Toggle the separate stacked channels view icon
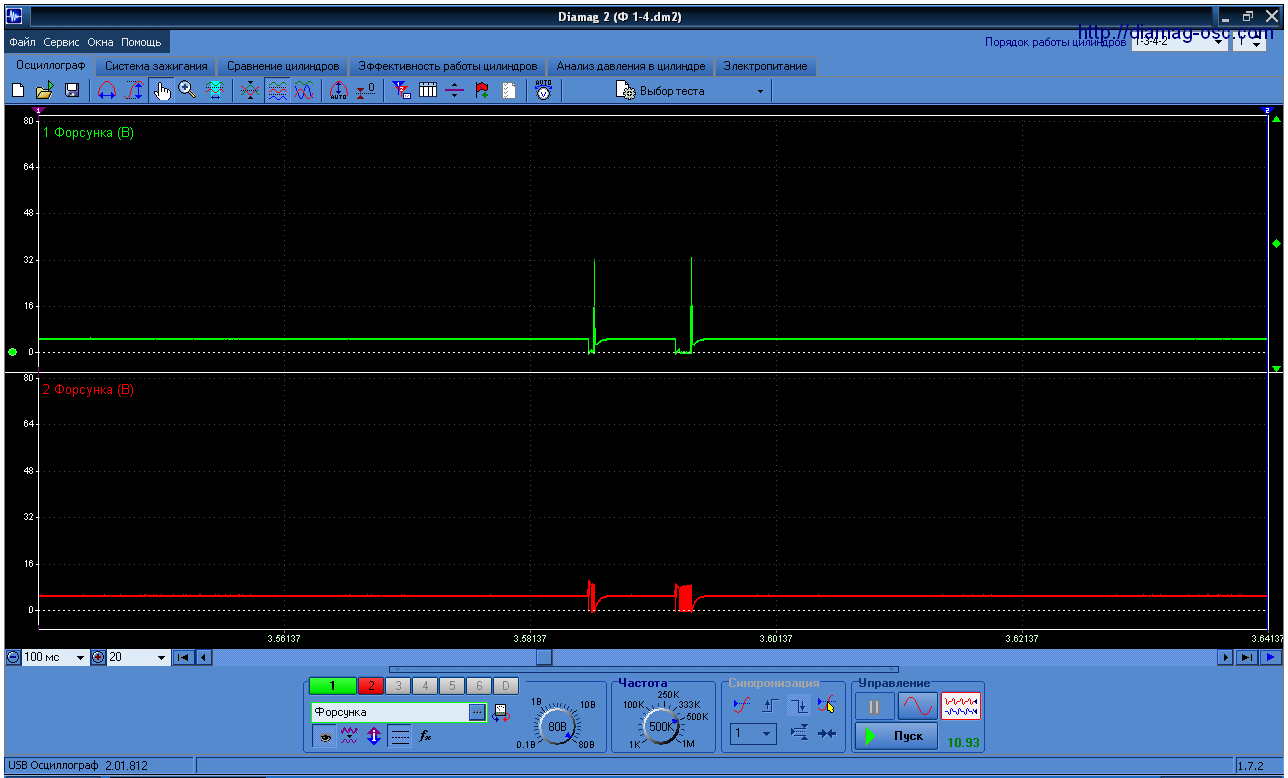 (277, 91)
